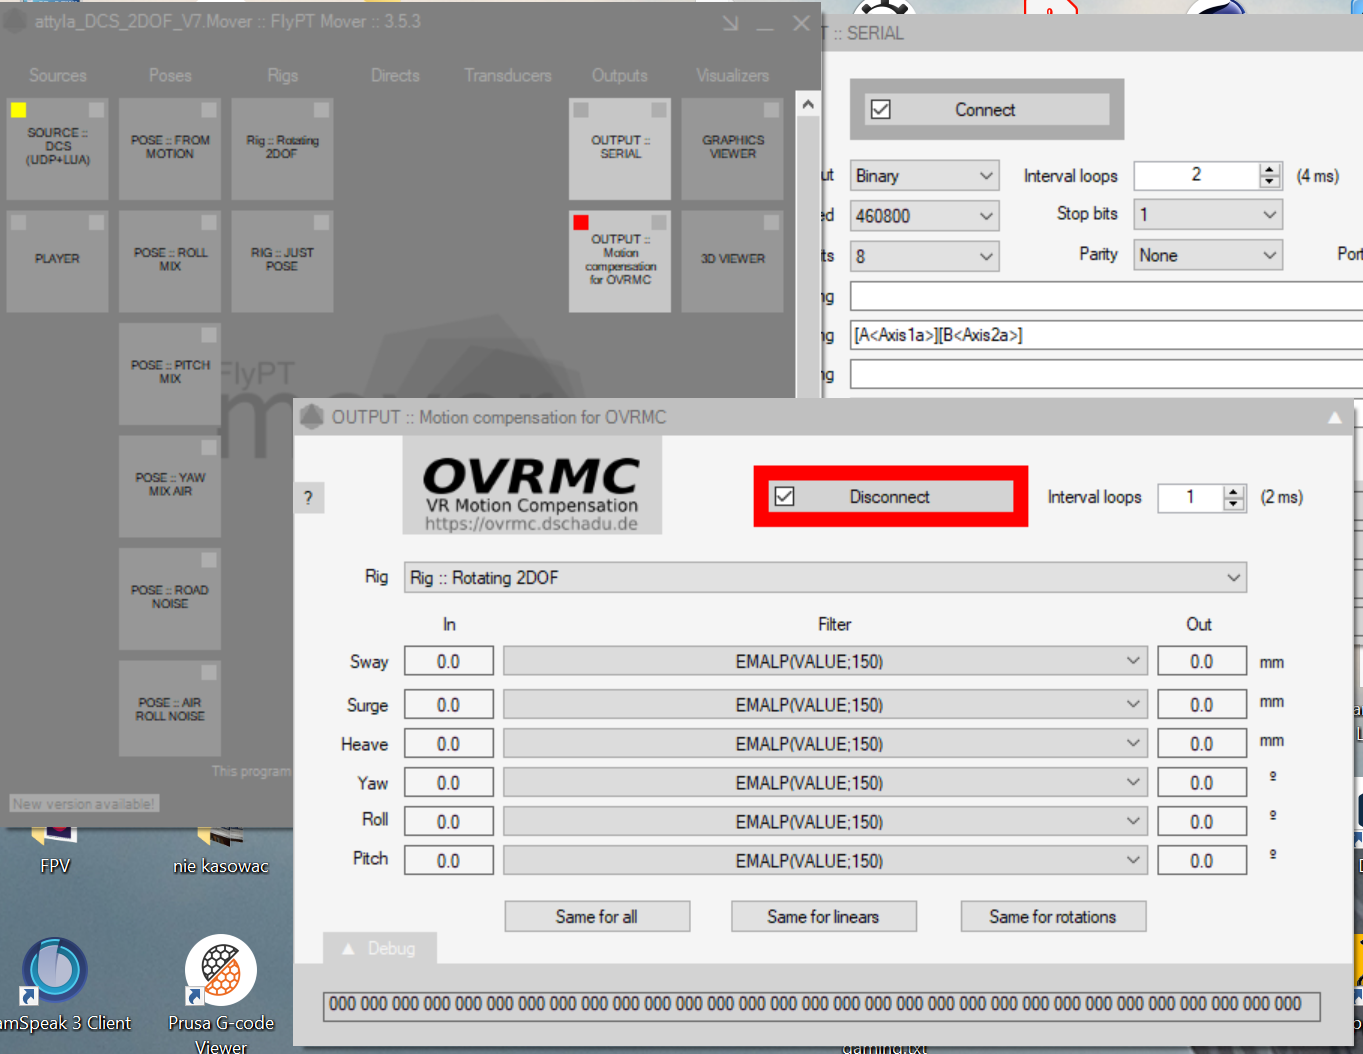The image size is (1363, 1054).
Task: Open the Heave filter dropdown
Action: pyautogui.click(x=825, y=743)
